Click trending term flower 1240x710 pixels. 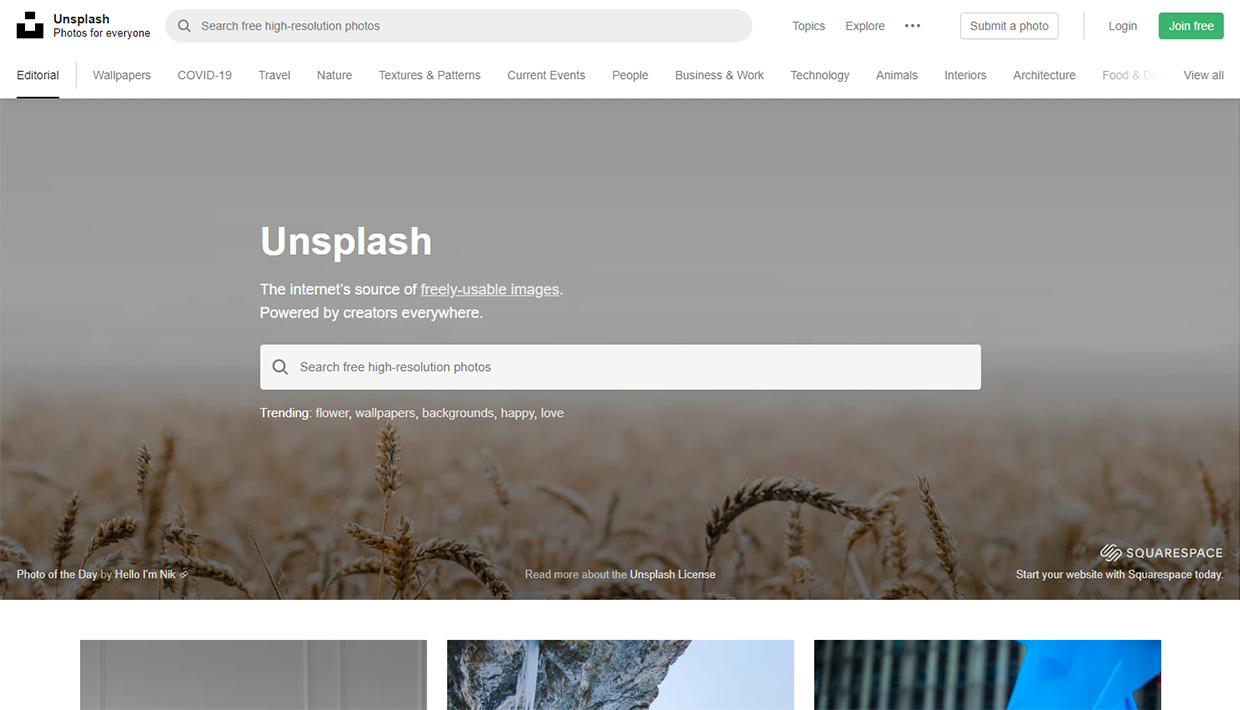click(x=332, y=413)
